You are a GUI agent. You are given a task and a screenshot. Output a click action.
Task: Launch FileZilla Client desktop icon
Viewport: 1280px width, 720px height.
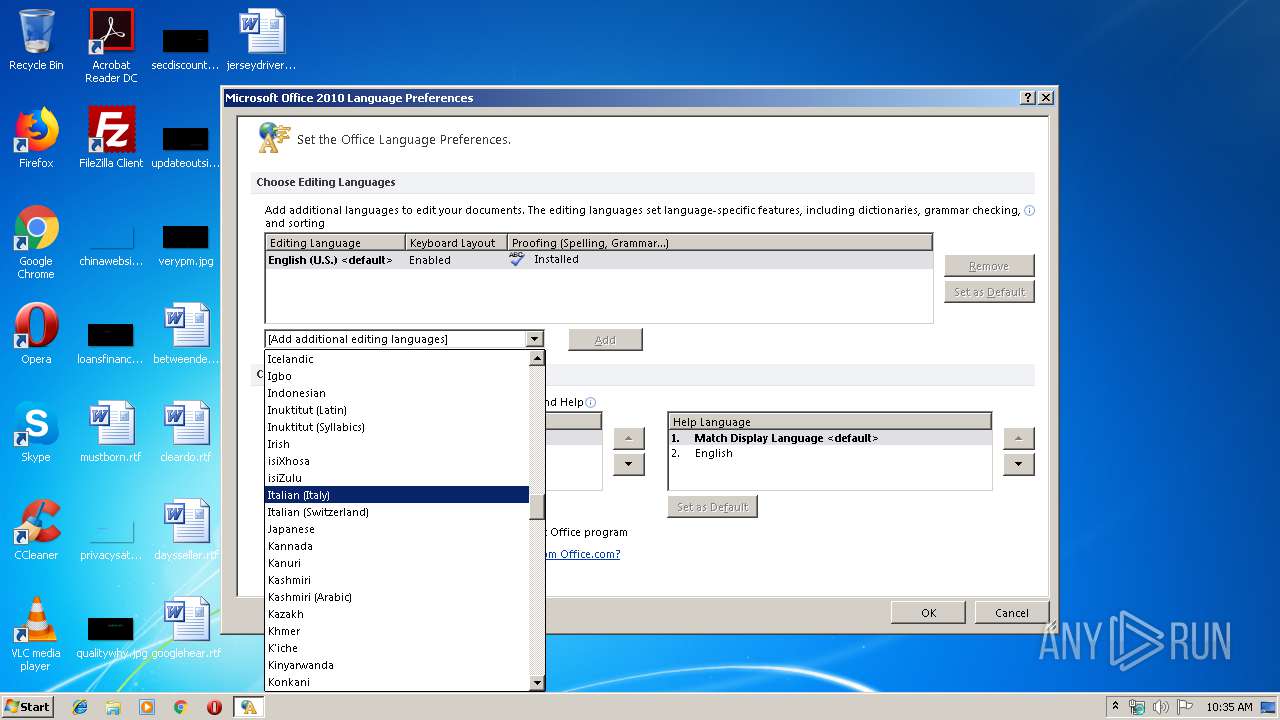click(111, 138)
